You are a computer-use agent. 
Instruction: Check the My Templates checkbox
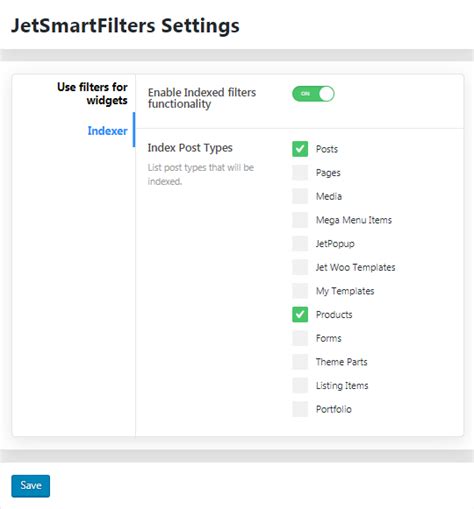[x=300, y=291]
